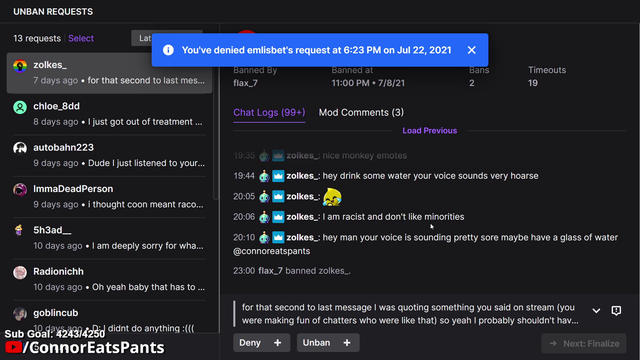Click UNBAN REQUESTS heading
Viewport: 640px width, 360px height.
tap(53, 11)
